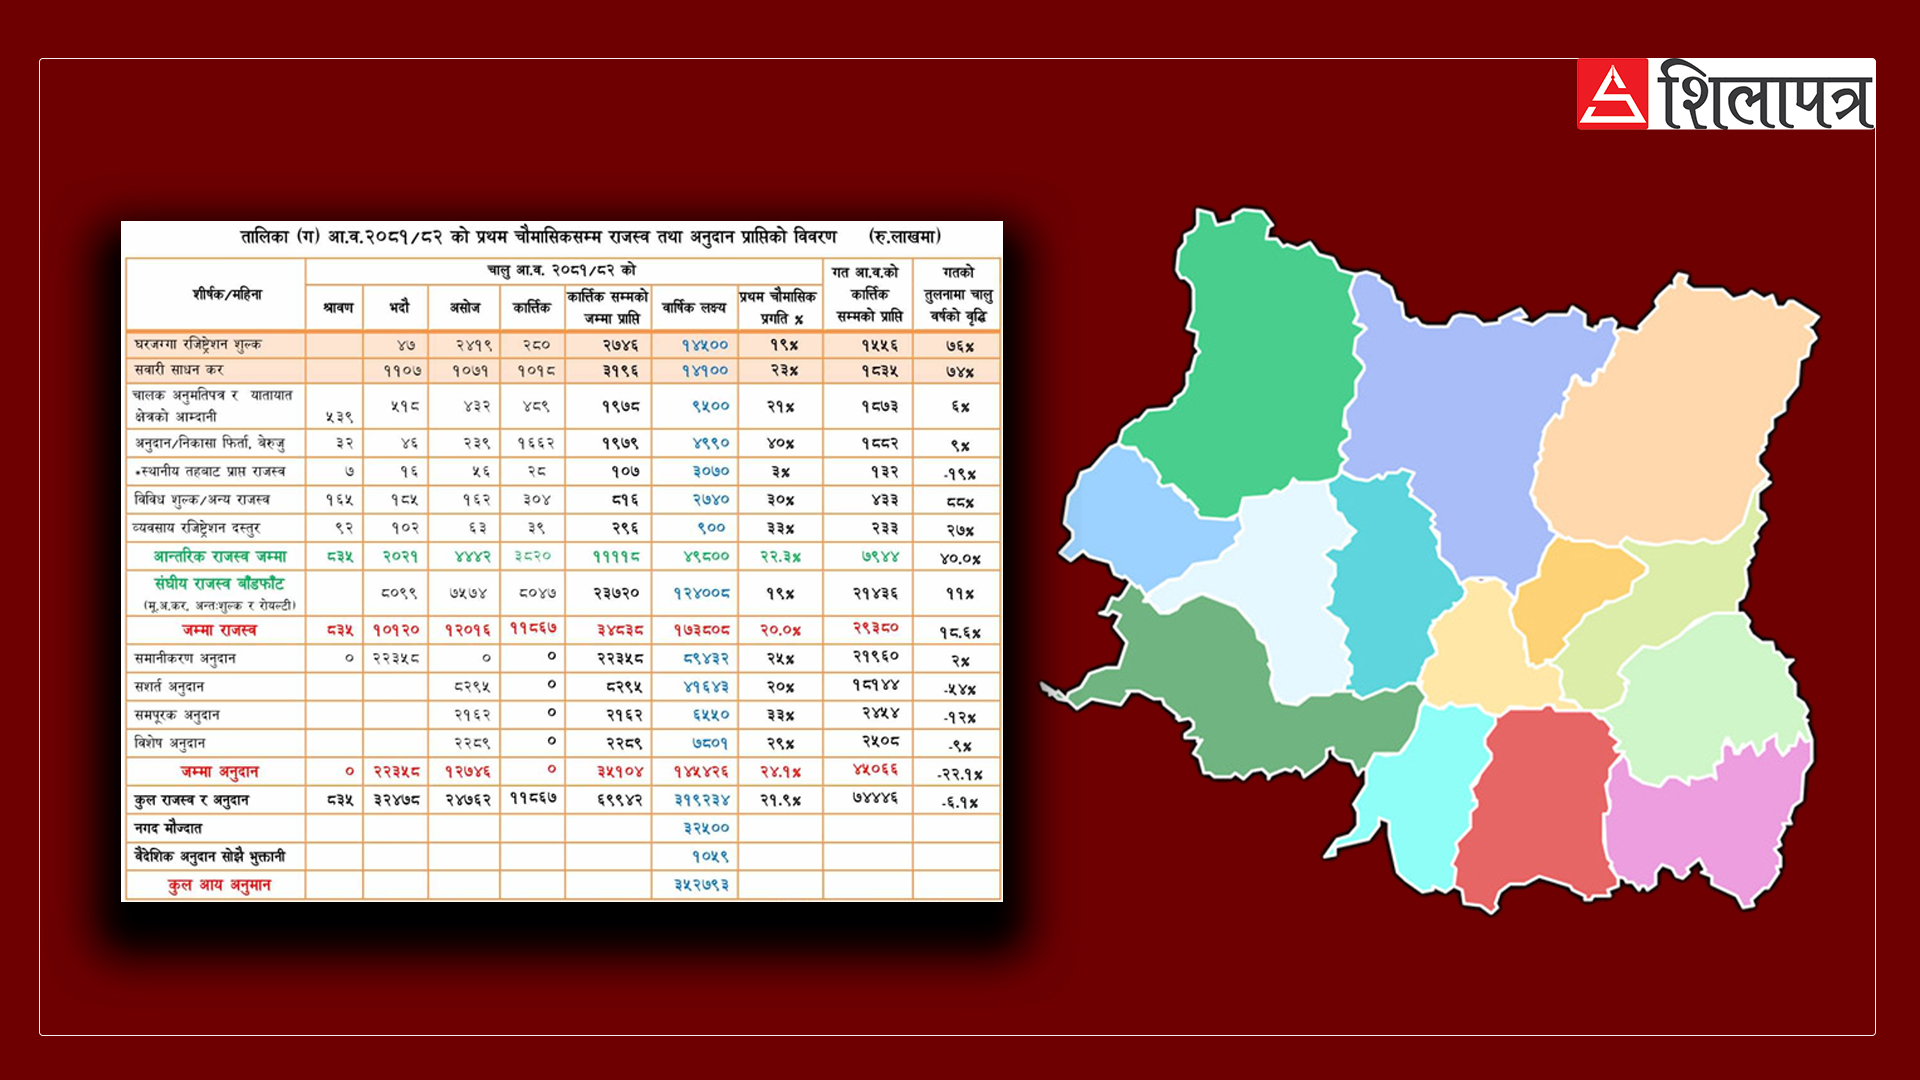Click the 'अनुदान/निकासा फिर्ता, बेरुजु' row label

point(210,443)
